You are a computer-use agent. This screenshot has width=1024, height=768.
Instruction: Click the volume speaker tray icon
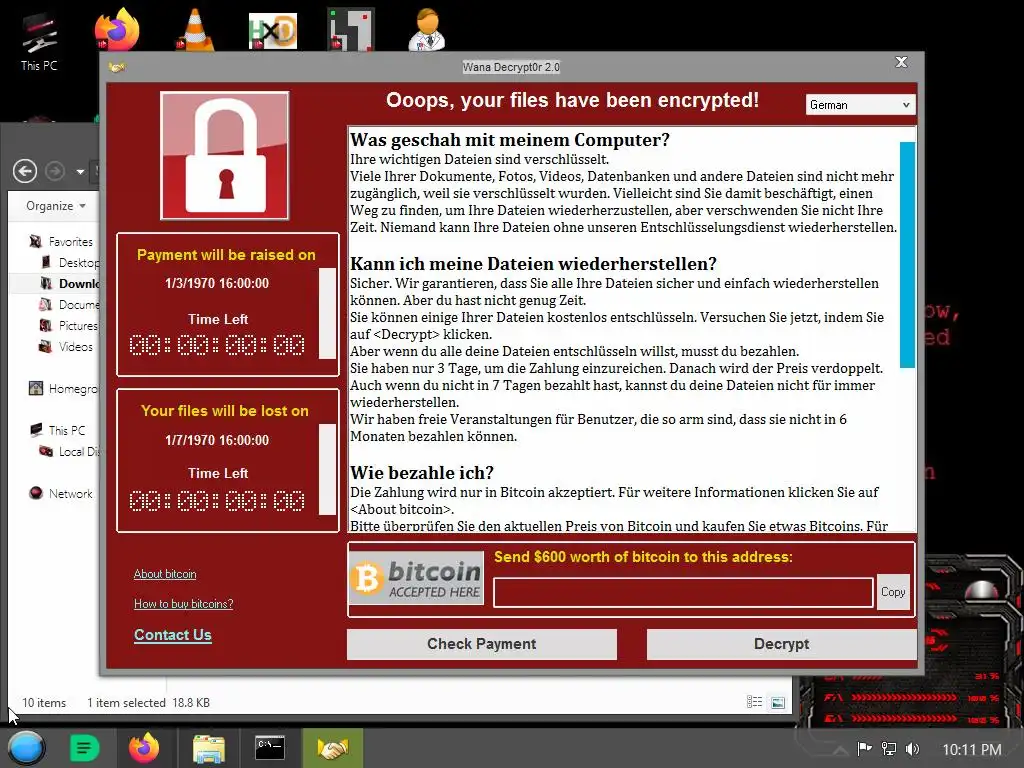tap(912, 749)
